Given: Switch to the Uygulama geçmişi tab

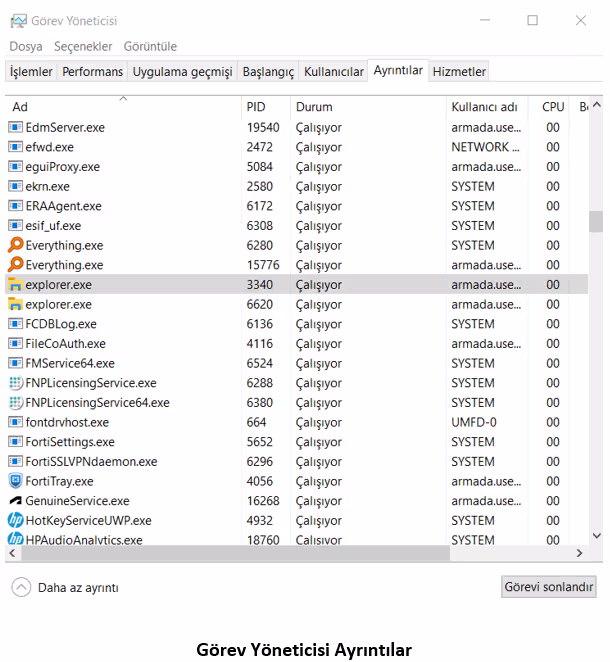Looking at the screenshot, I should pos(182,71).
